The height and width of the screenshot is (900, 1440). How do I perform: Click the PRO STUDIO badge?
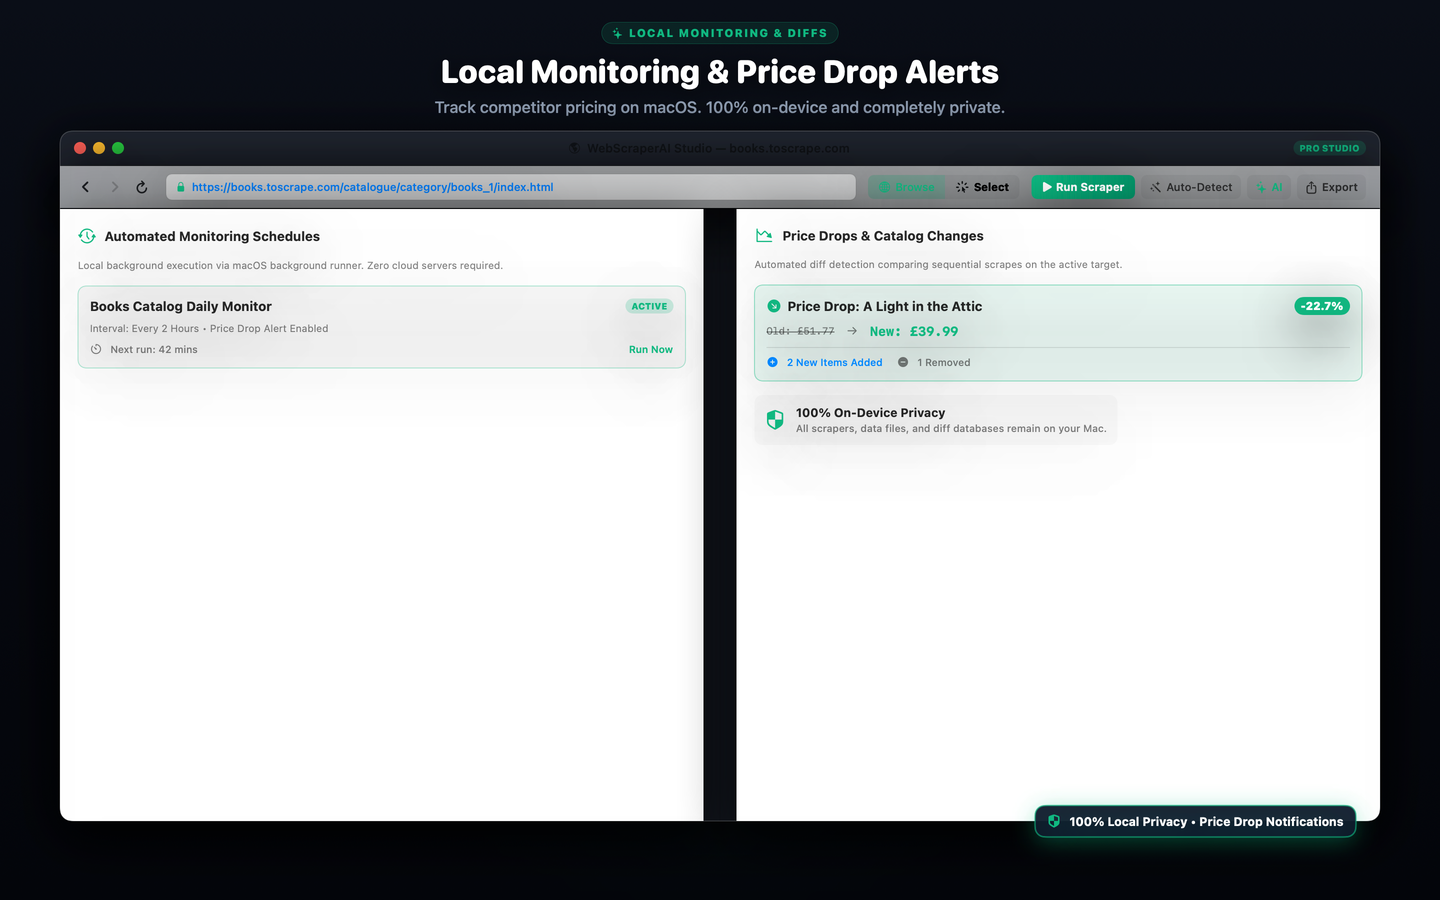[x=1329, y=148]
